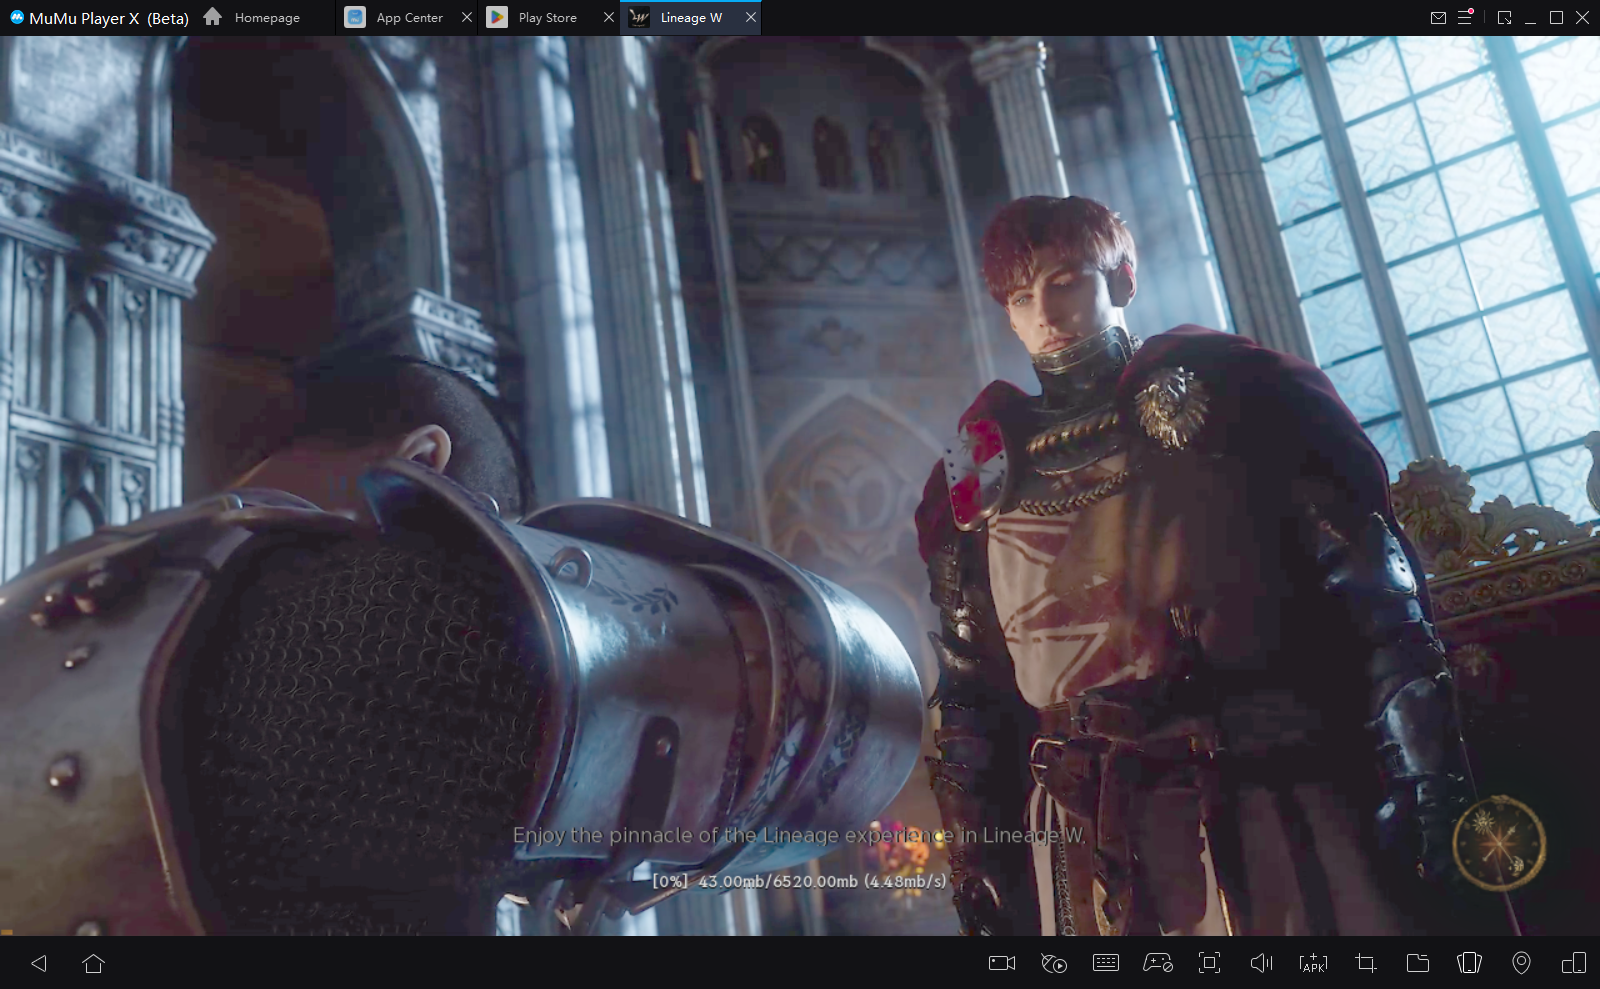Take a screenshot with the crop icon
The height and width of the screenshot is (989, 1600).
click(1366, 963)
